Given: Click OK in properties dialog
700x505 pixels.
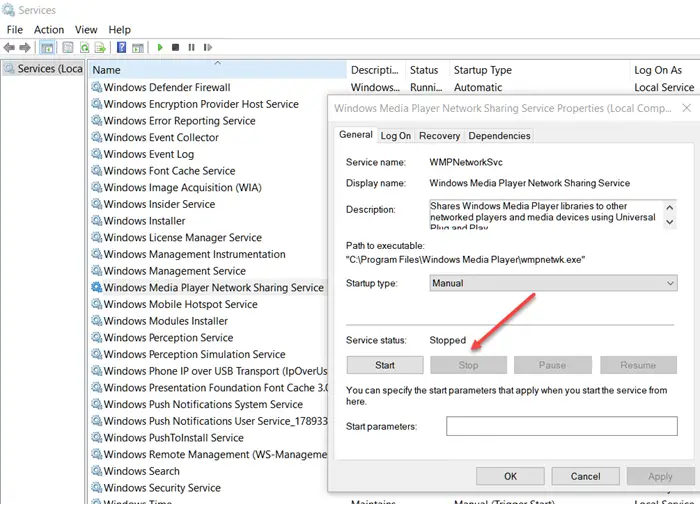Looking at the screenshot, I should 510,476.
